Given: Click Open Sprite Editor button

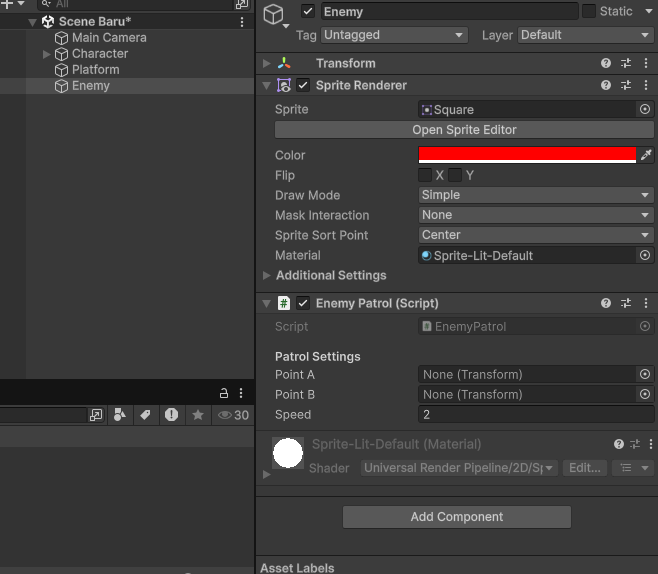Looking at the screenshot, I should tap(464, 130).
